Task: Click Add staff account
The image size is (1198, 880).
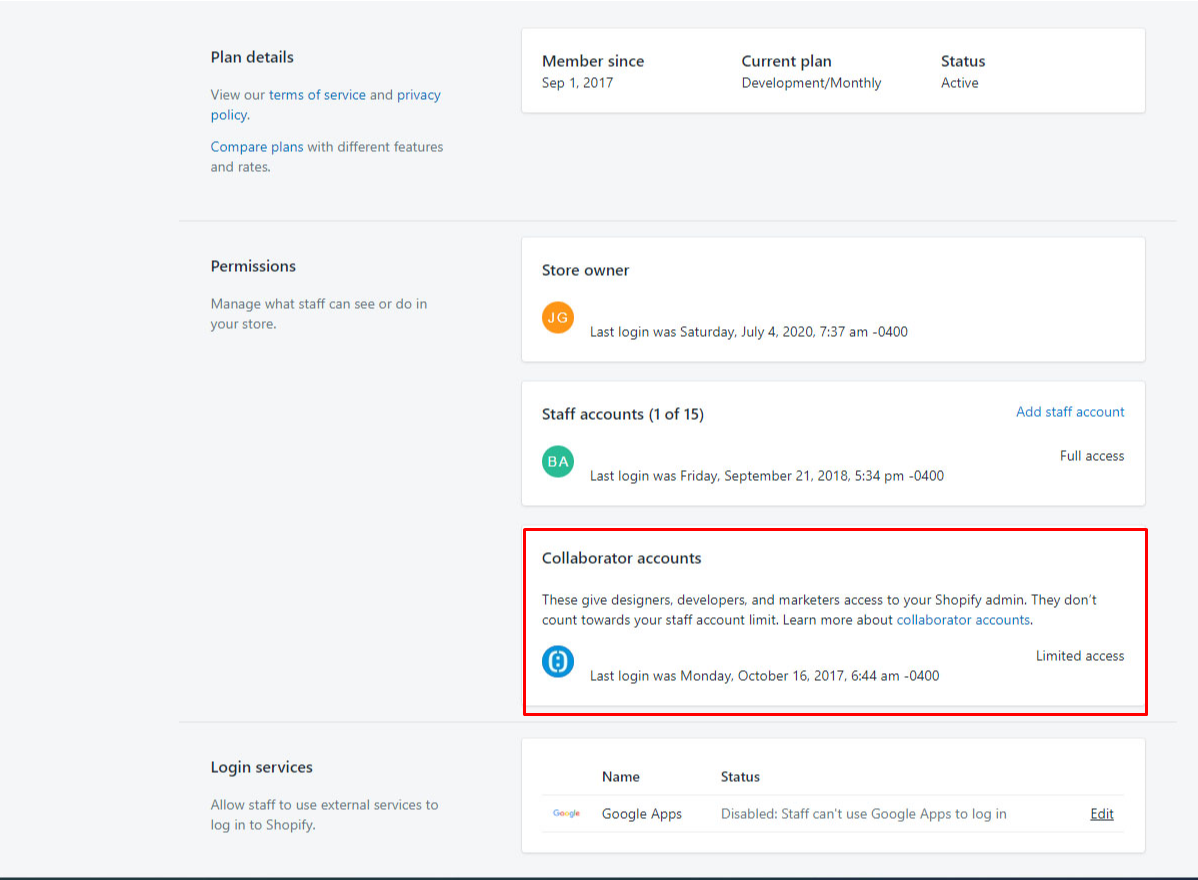Action: [x=1070, y=412]
